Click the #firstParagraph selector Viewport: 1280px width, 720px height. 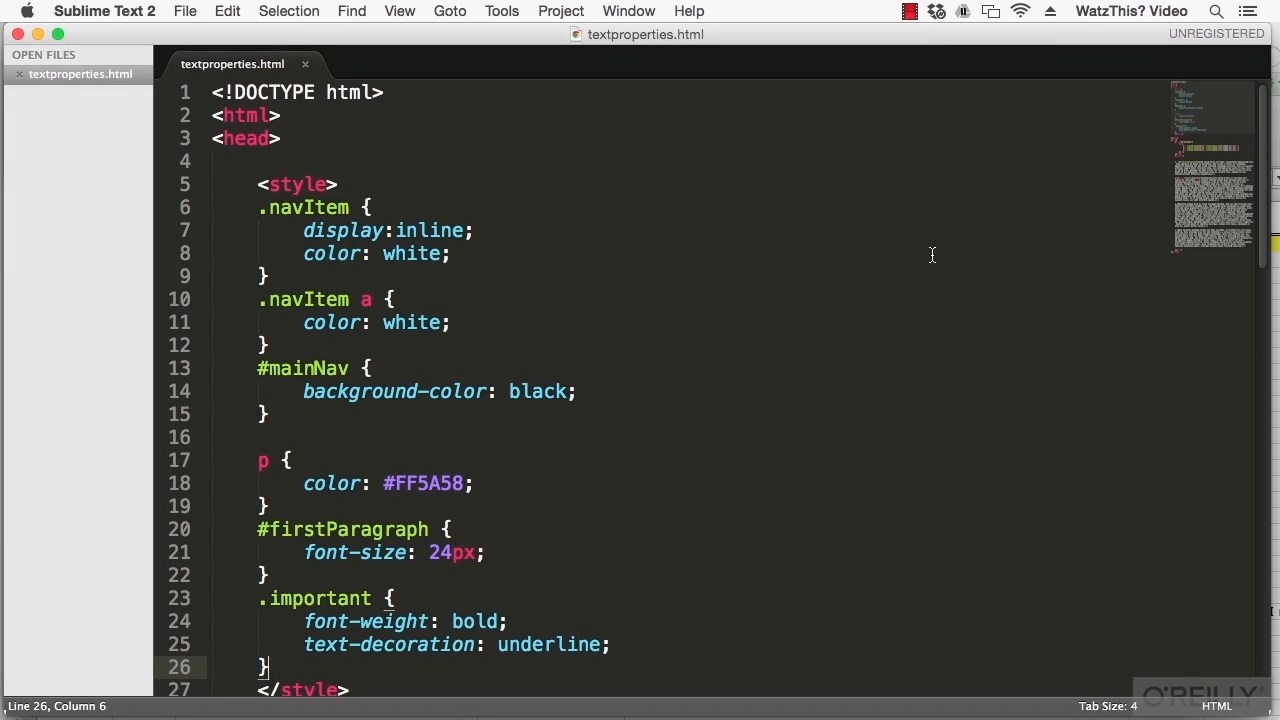click(343, 529)
